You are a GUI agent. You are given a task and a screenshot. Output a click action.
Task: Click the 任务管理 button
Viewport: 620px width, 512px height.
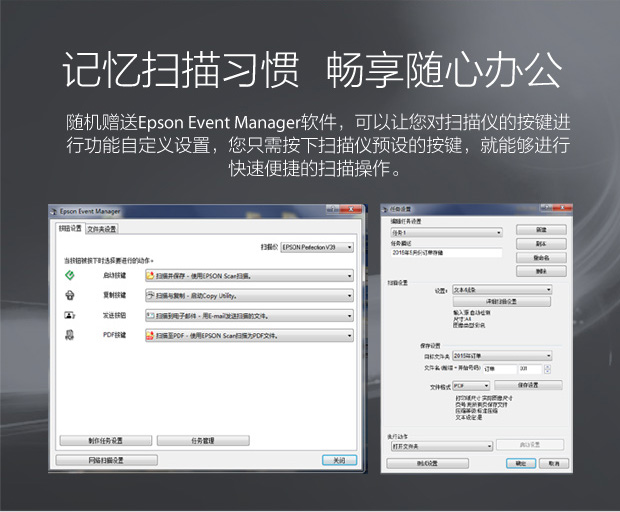tap(203, 440)
